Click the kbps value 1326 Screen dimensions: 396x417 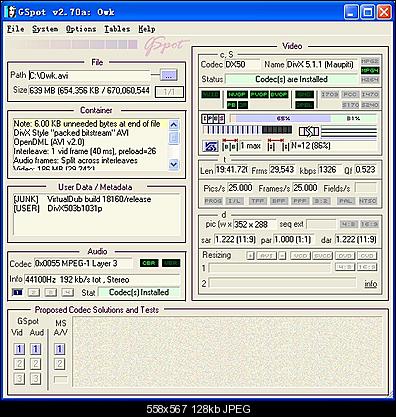330,170
